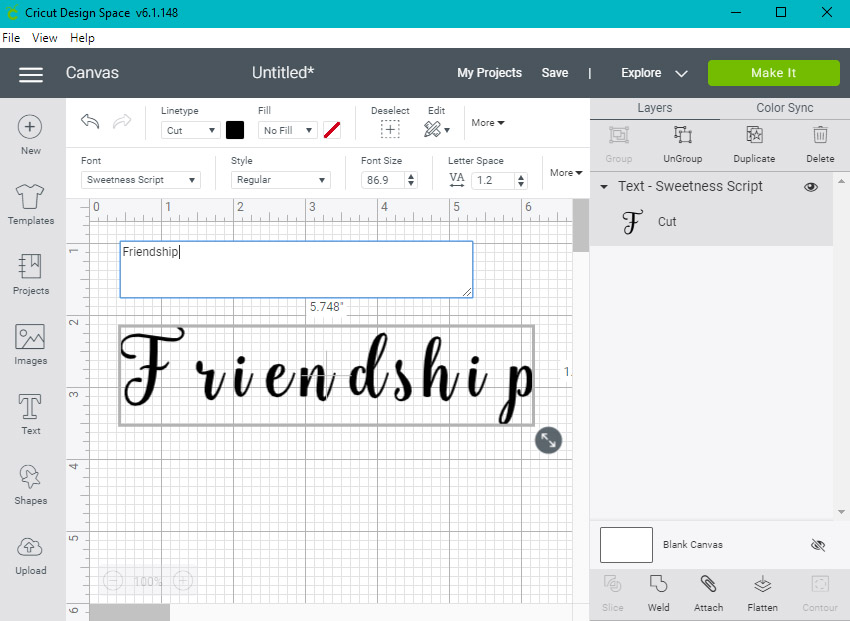Open the More menu in top toolbar
The image size is (850, 621).
487,123
